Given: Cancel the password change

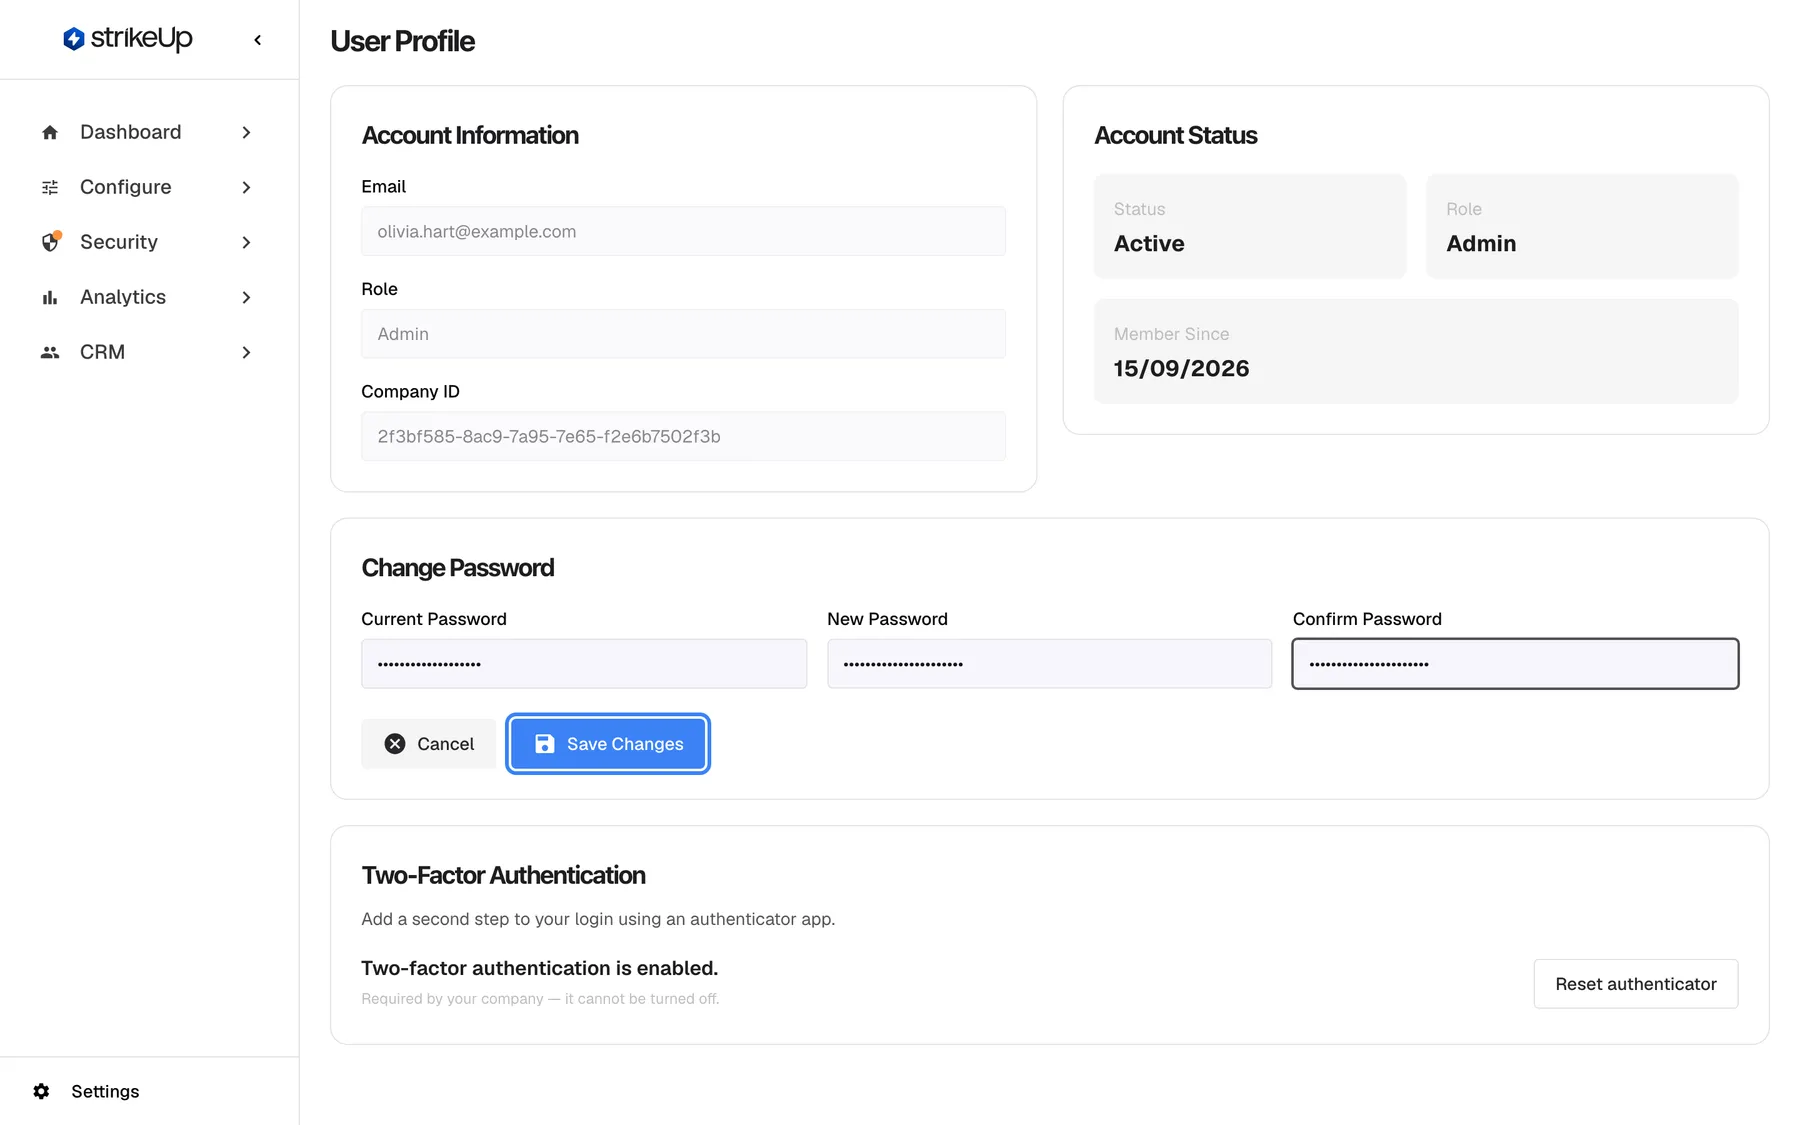Looking at the screenshot, I should point(428,744).
